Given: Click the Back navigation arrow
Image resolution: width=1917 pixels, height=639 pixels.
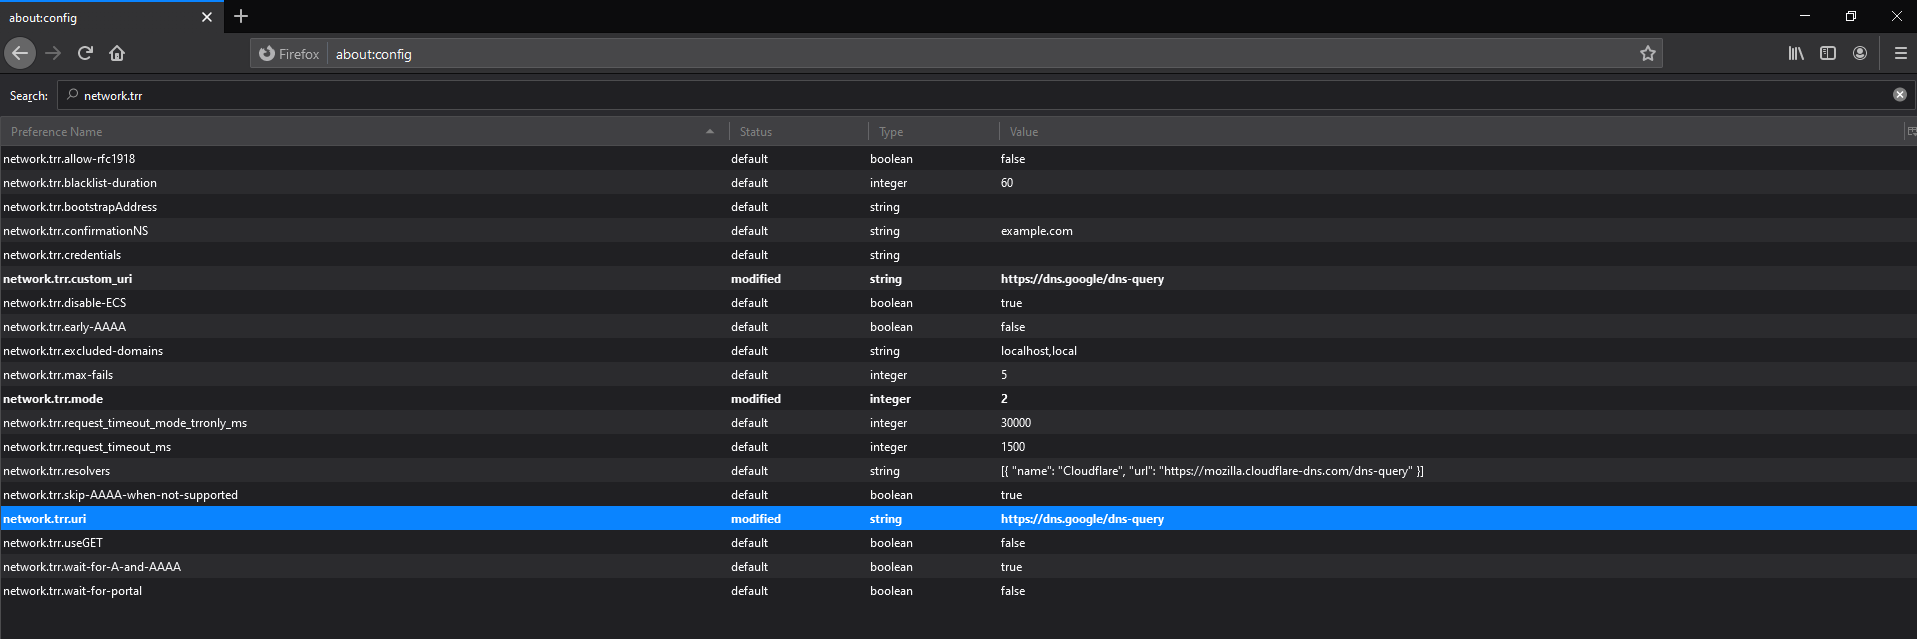Looking at the screenshot, I should (20, 53).
